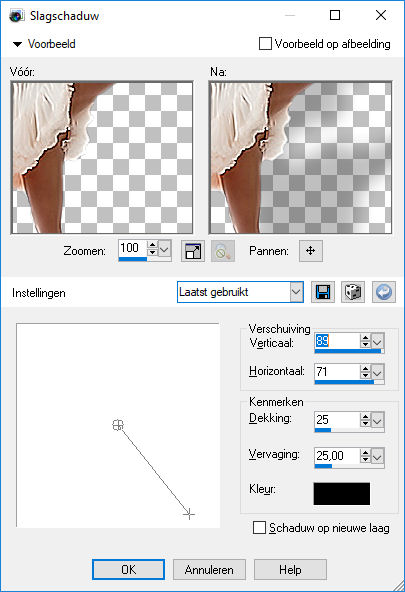Screen dimensions: 405x592
Task: Click the Horizontaal value field
Action: click(337, 372)
